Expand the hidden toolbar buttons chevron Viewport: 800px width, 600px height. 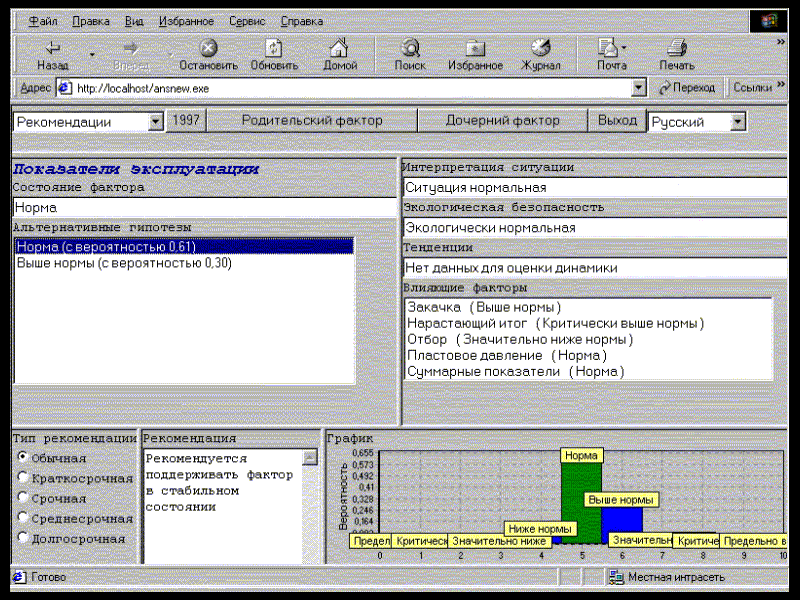(x=781, y=42)
